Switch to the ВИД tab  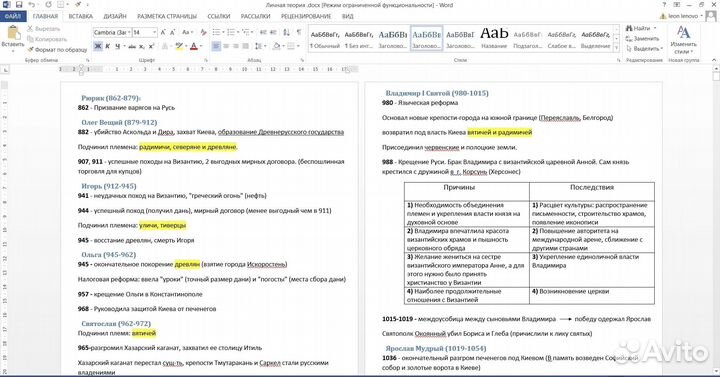348,16
